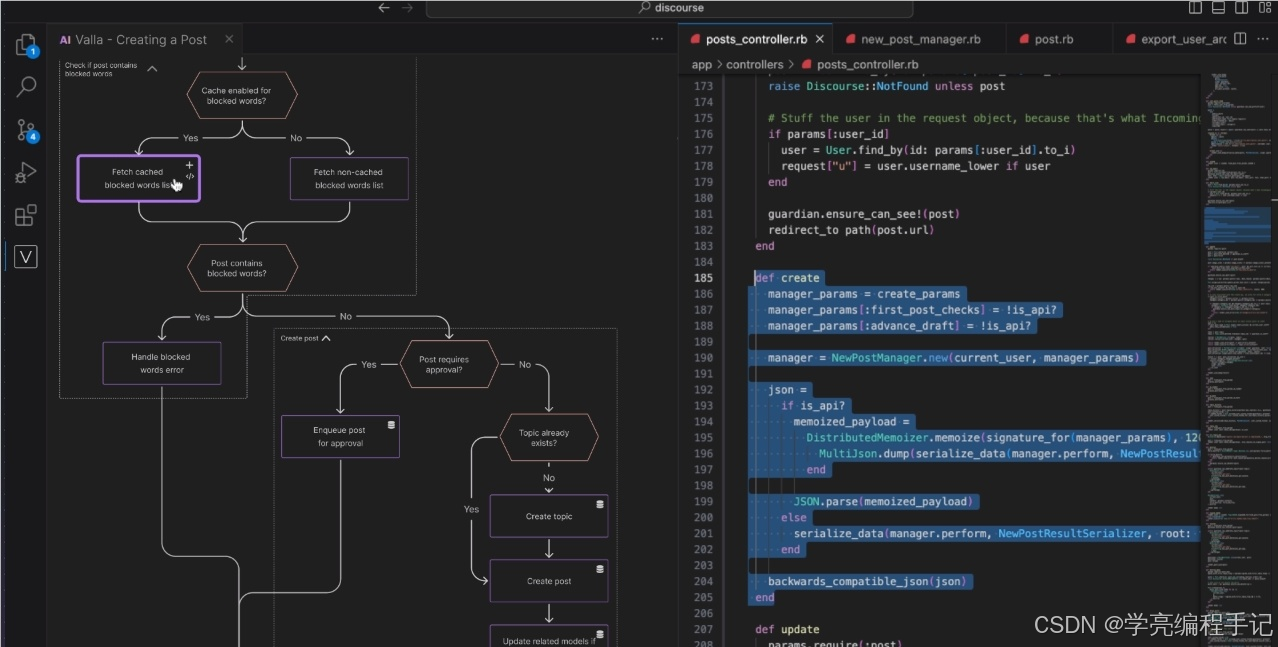Click database icon on Enqueue post node
The height and width of the screenshot is (647, 1278).
tap(391, 424)
